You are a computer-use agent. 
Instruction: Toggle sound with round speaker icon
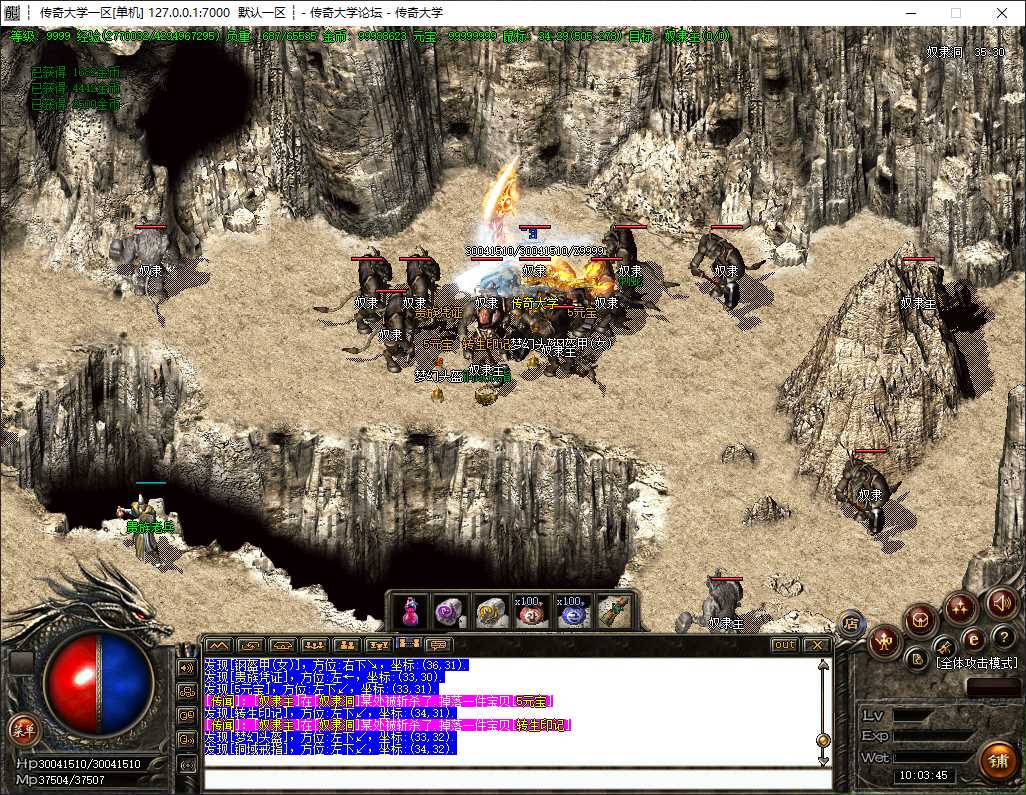1001,603
